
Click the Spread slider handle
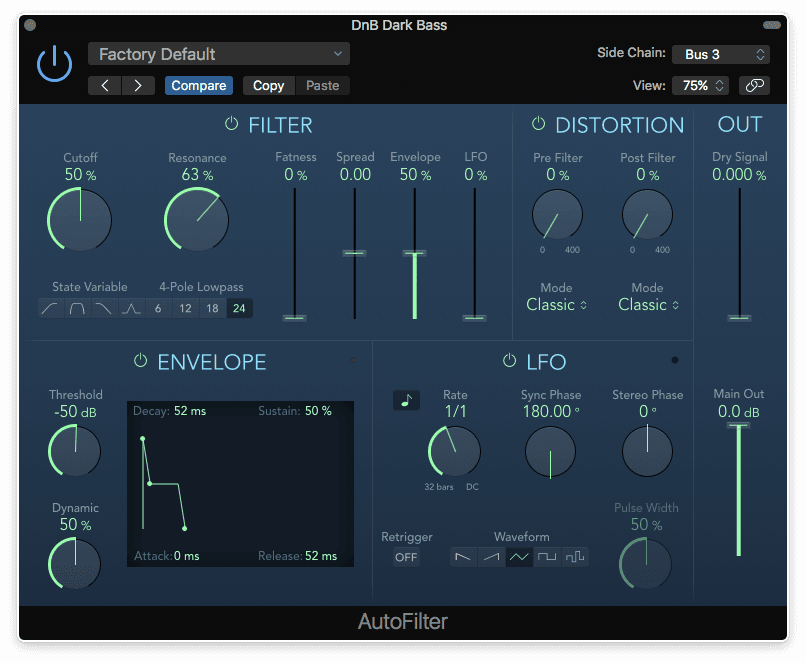point(355,253)
